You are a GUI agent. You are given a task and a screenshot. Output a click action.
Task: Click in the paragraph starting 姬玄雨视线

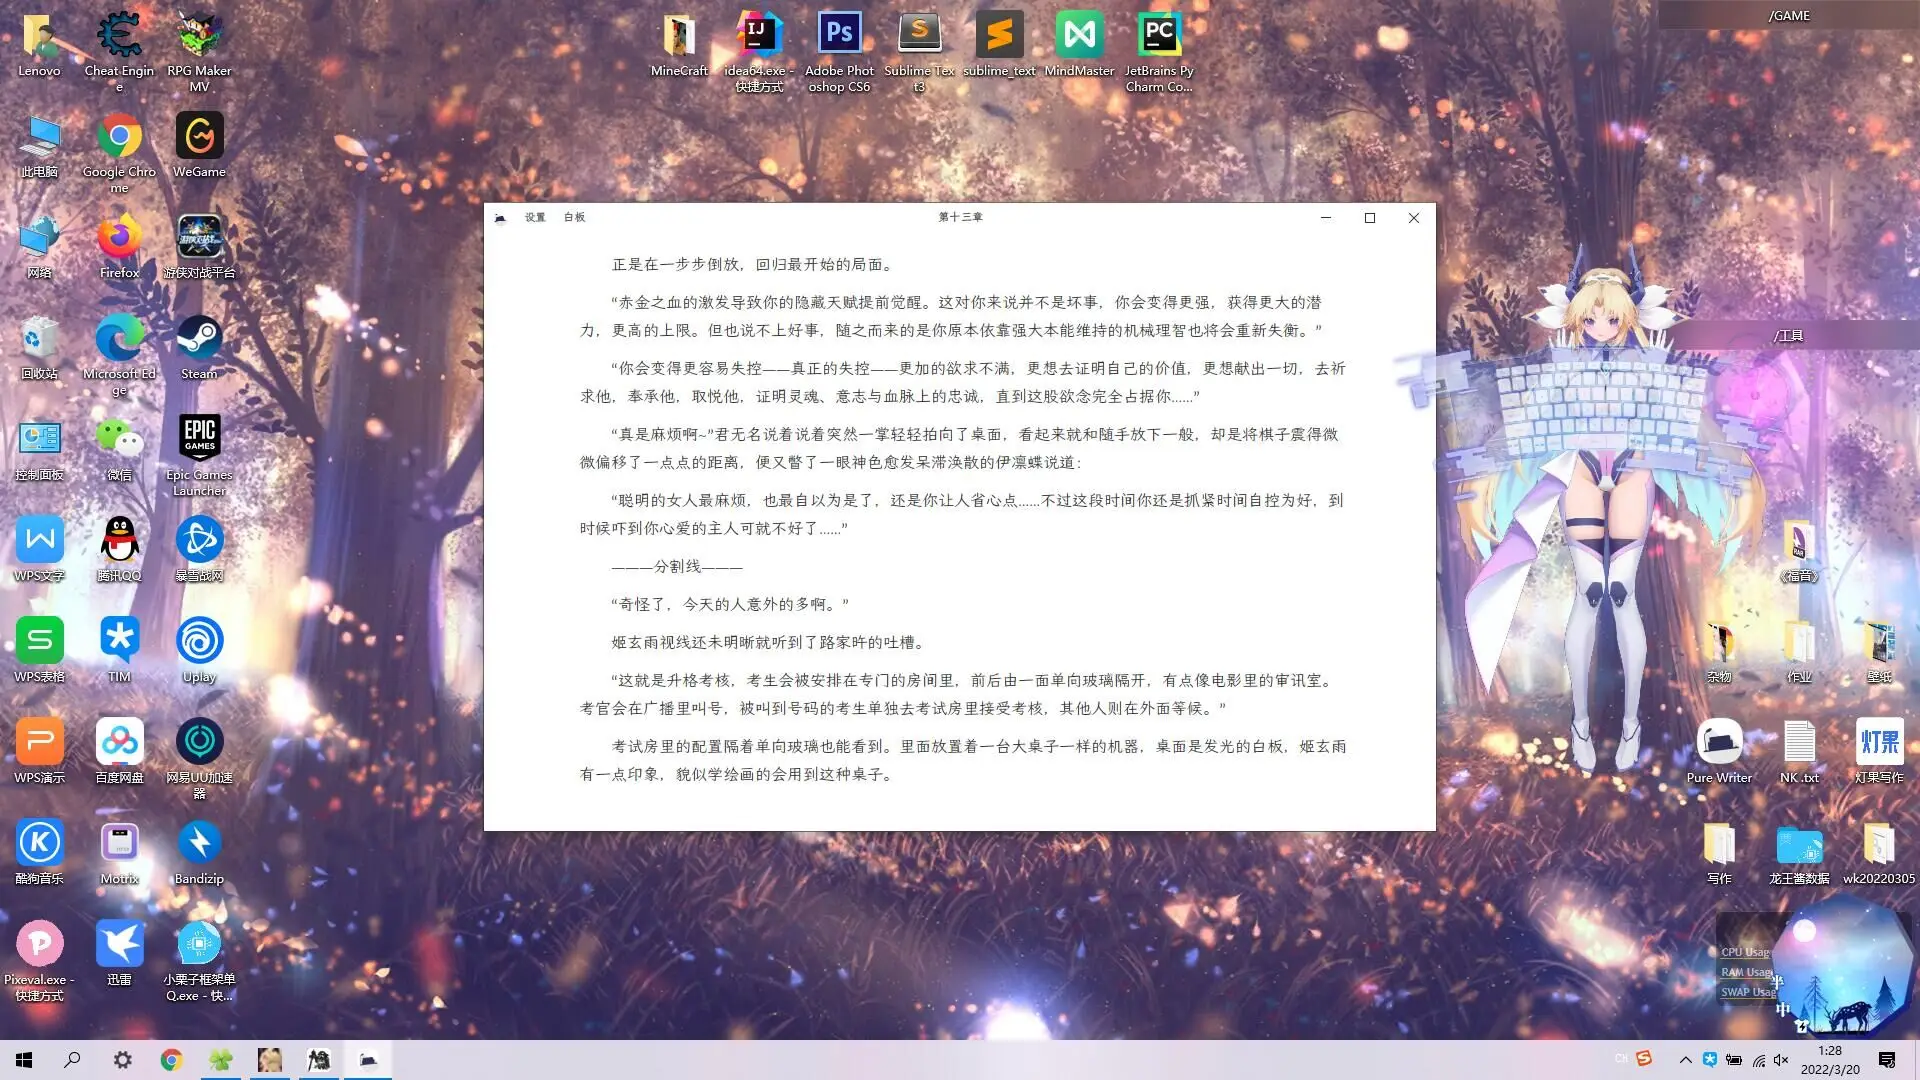click(x=770, y=642)
